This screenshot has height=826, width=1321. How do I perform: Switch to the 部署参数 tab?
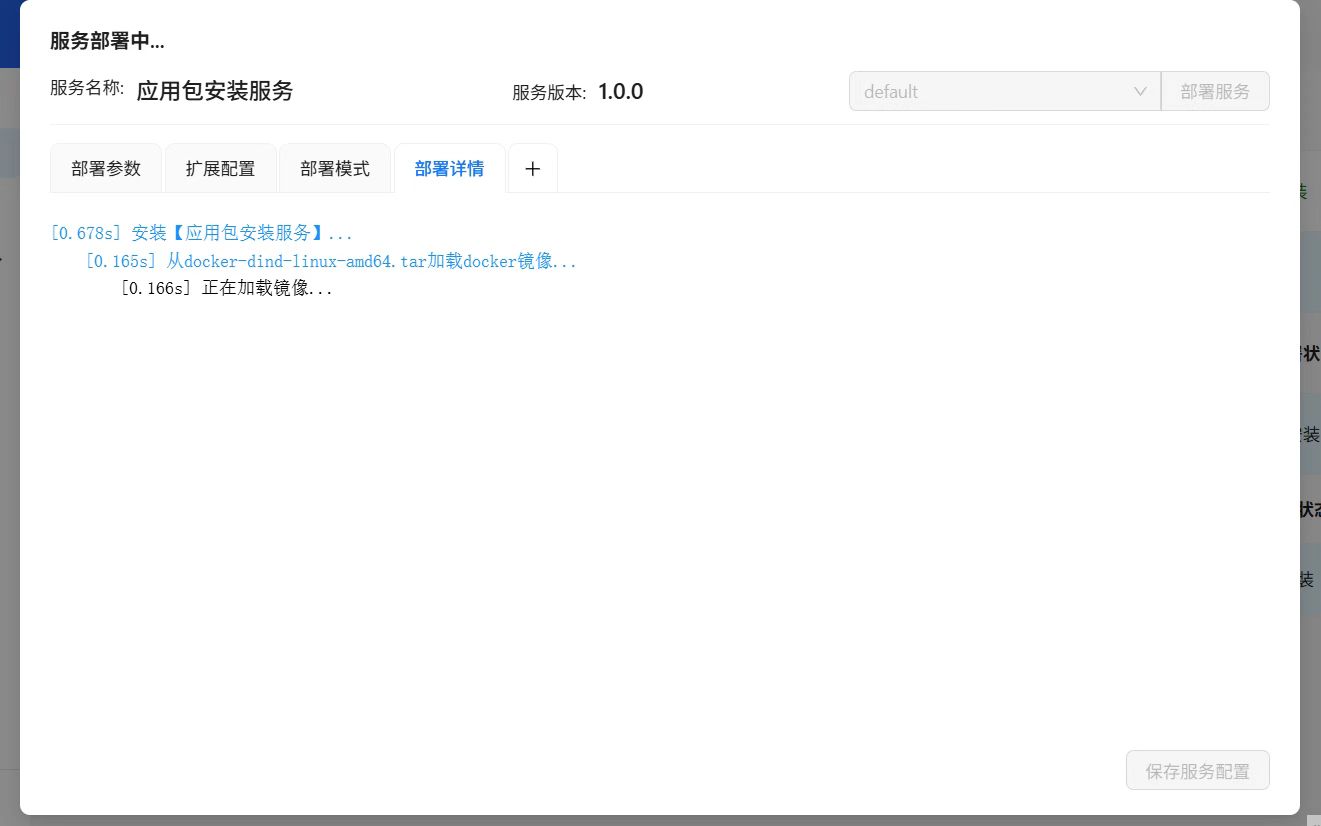point(106,169)
